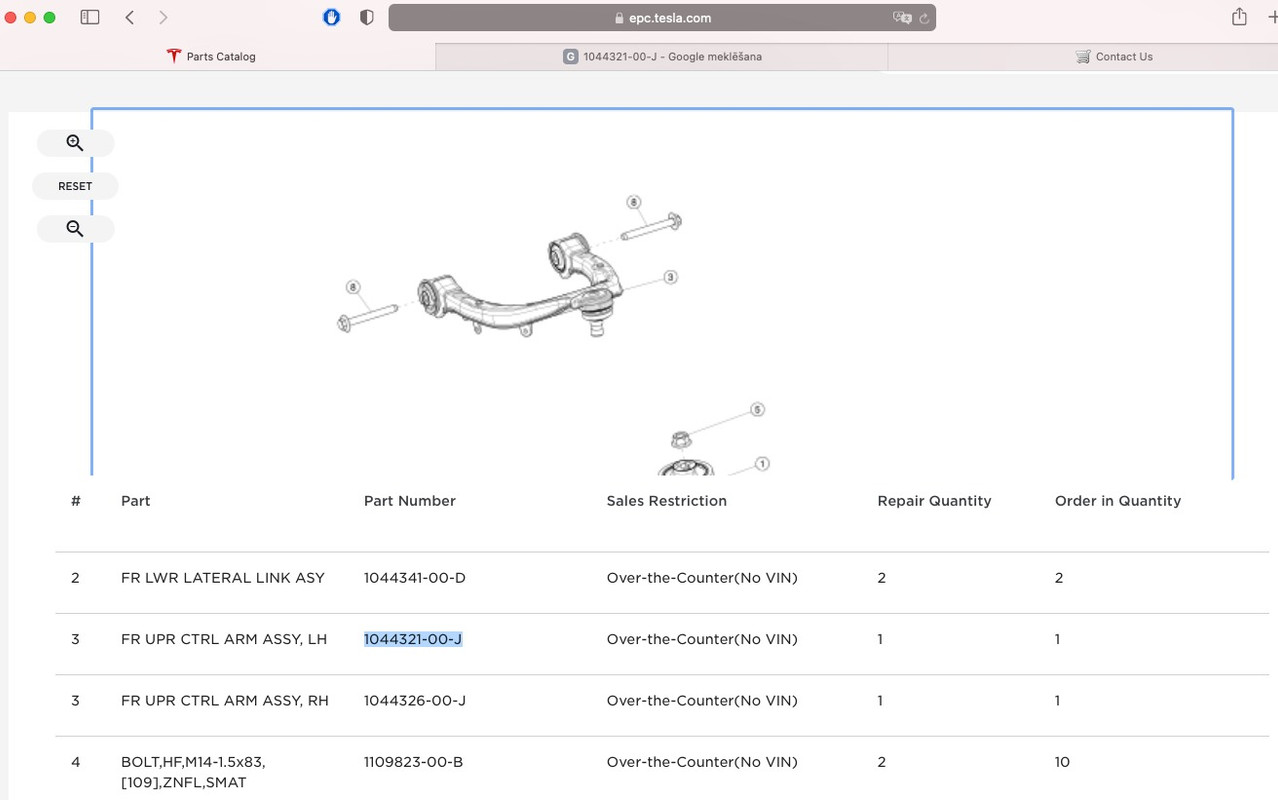Select callout 8 by the upper-right bolt

coord(634,203)
